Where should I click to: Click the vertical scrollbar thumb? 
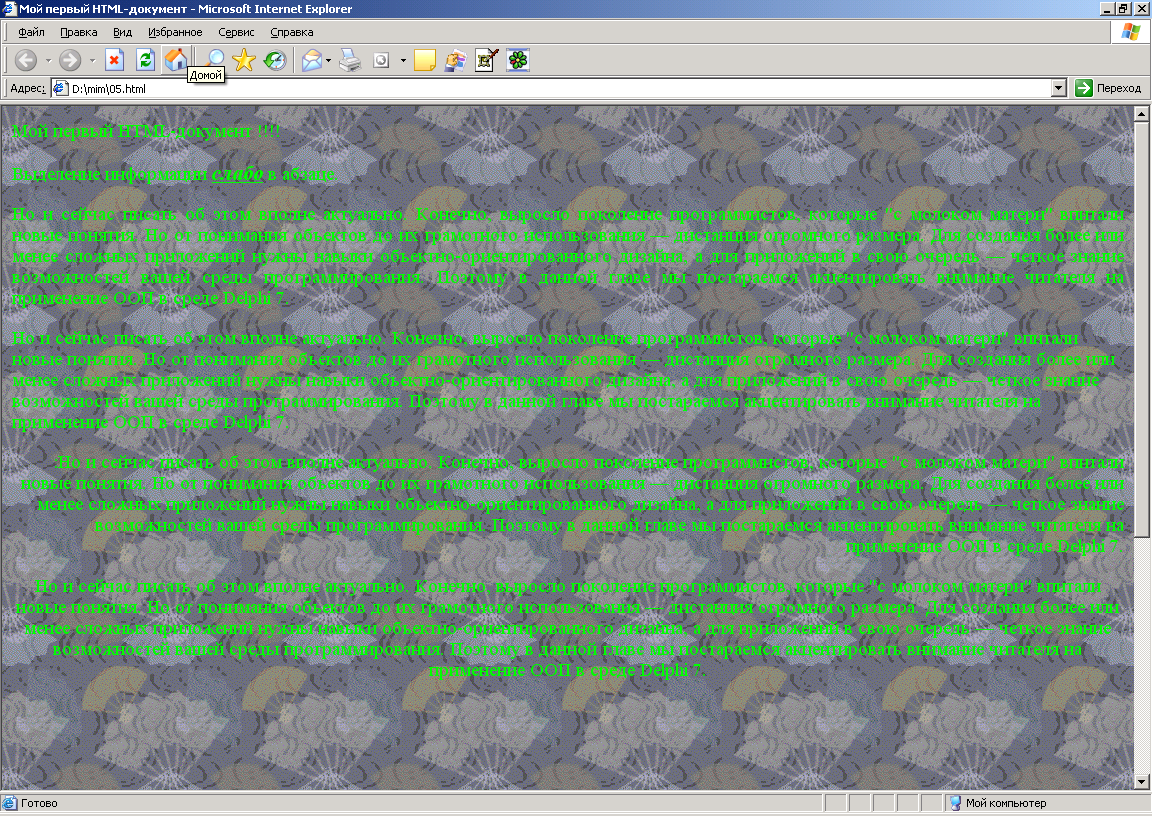point(1141,330)
